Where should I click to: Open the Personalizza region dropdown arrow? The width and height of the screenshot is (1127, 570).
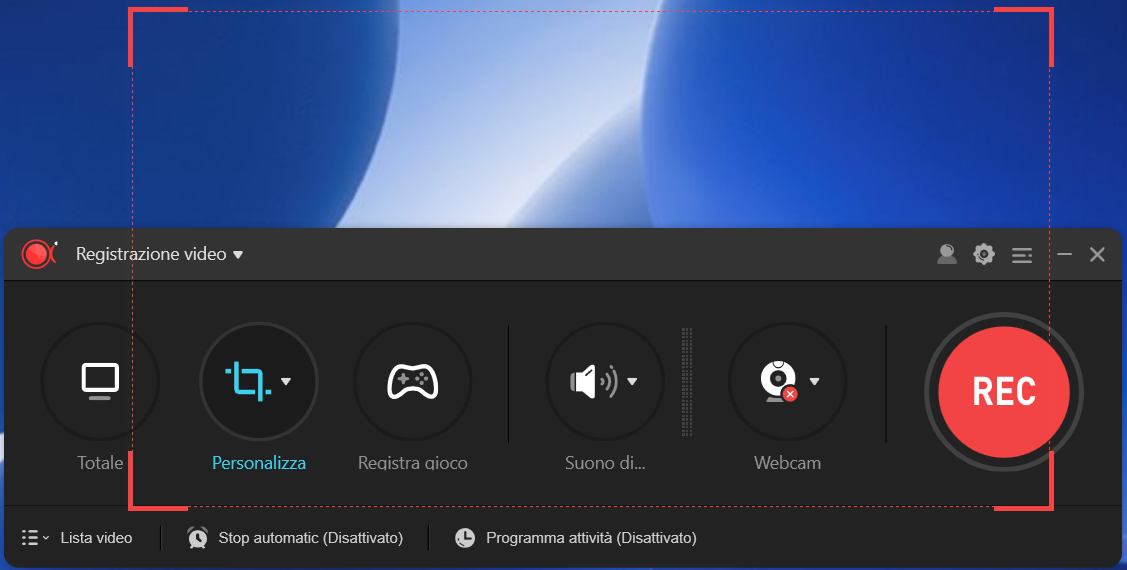[x=286, y=381]
